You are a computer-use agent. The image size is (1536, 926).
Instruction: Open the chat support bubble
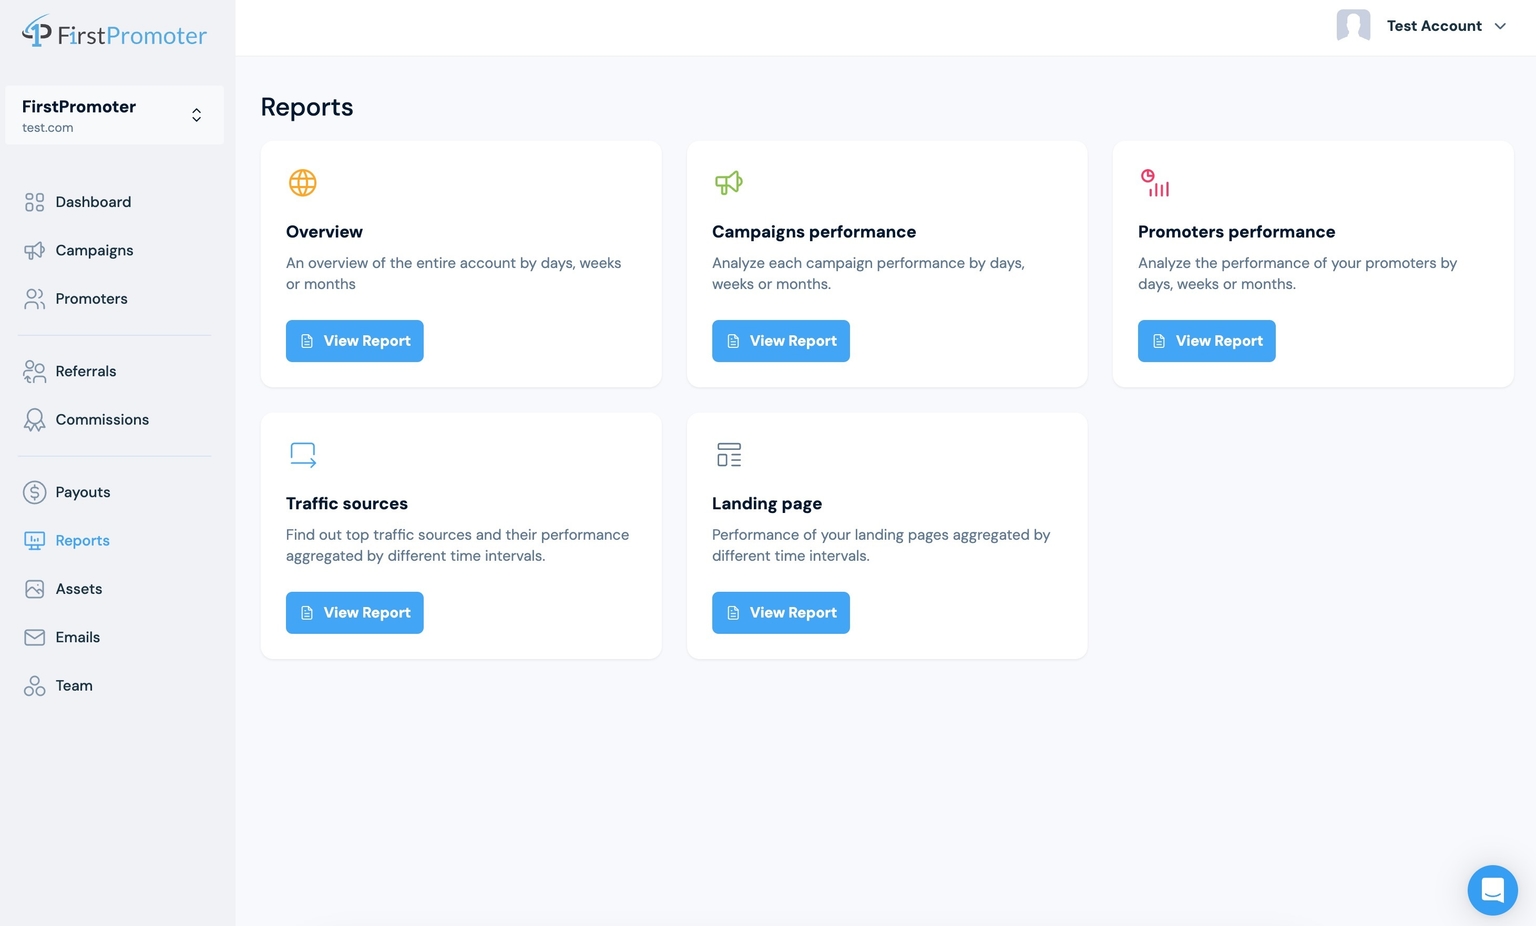(1492, 890)
